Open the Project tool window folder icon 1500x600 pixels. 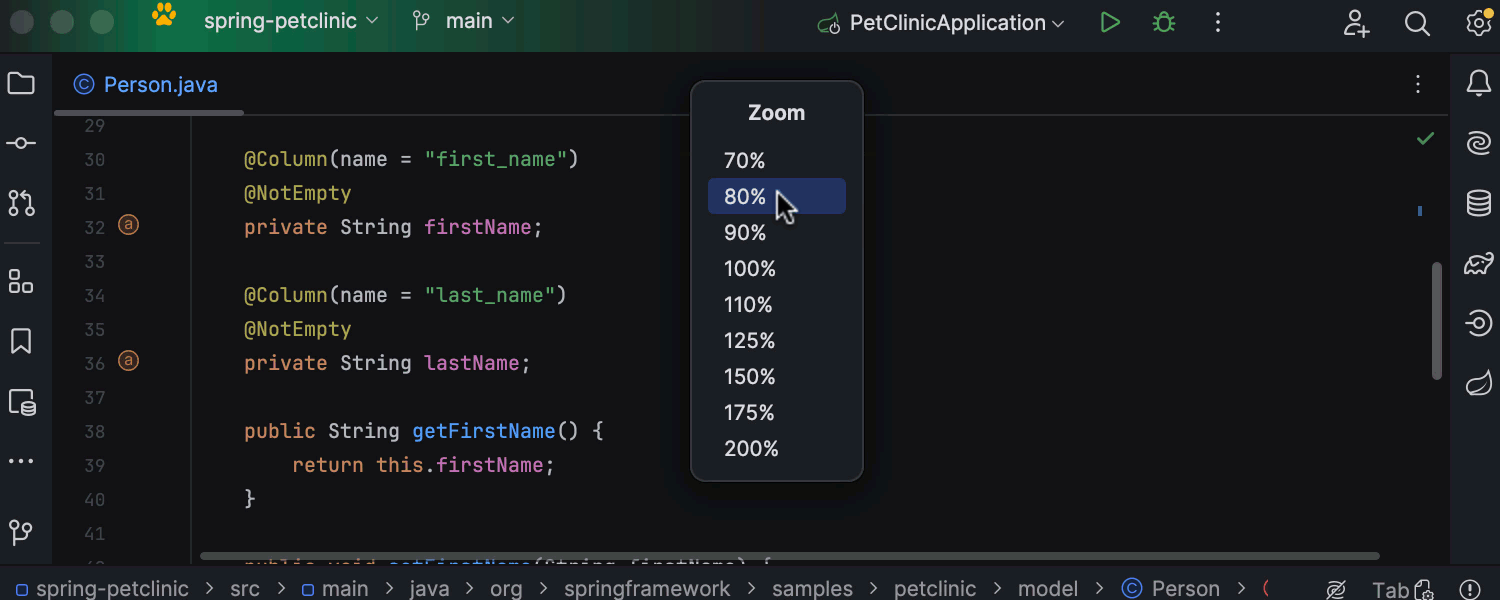21,84
